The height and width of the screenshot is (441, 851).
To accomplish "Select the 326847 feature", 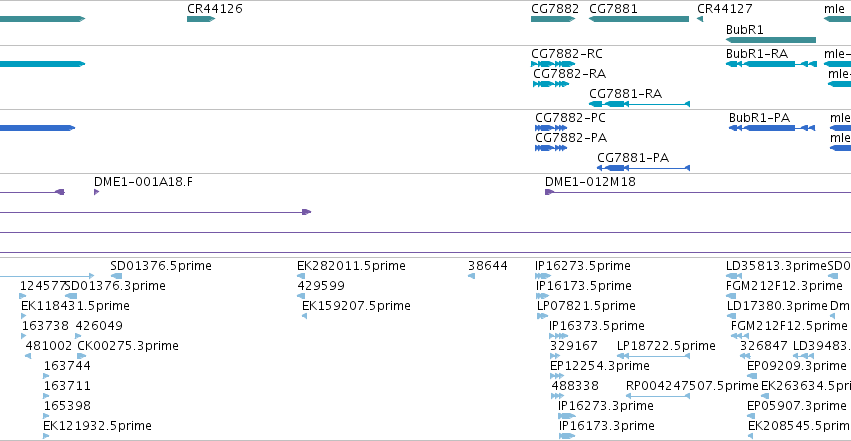I will click(x=745, y=356).
